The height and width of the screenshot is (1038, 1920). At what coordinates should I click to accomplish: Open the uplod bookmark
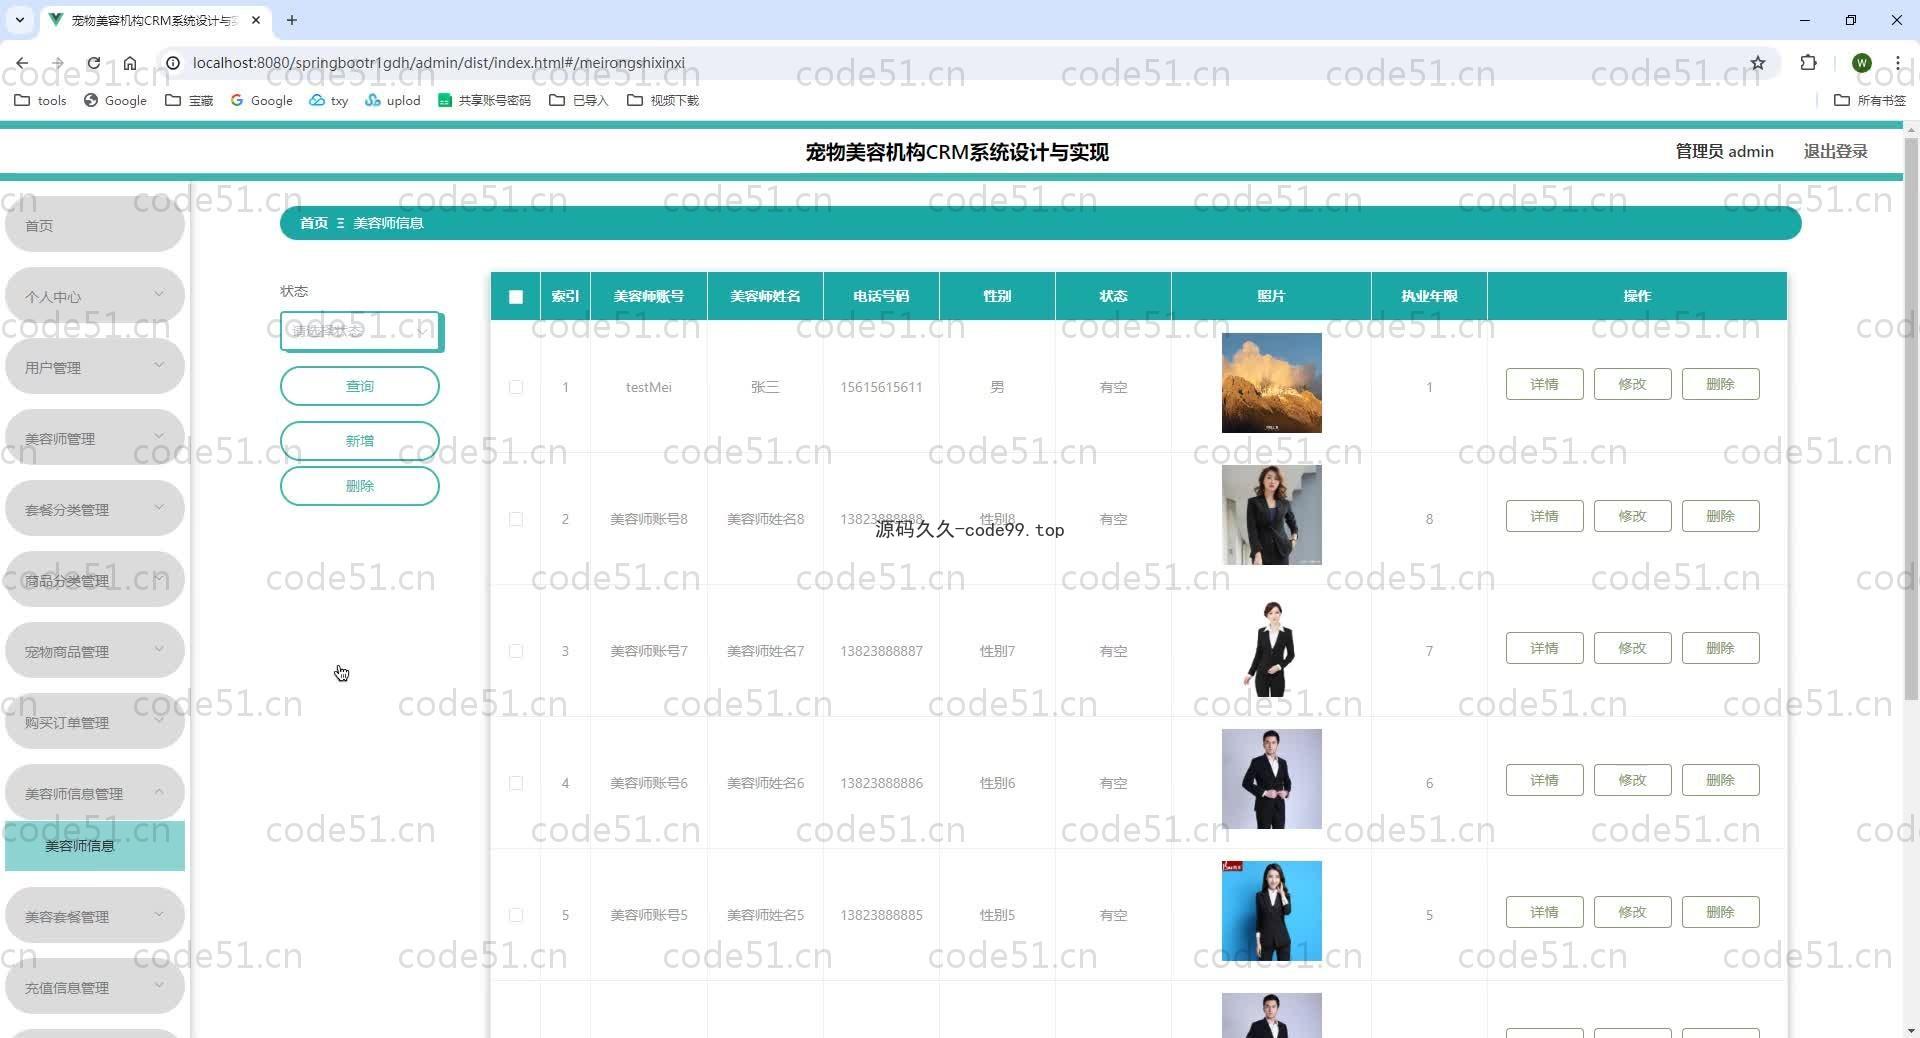393,100
